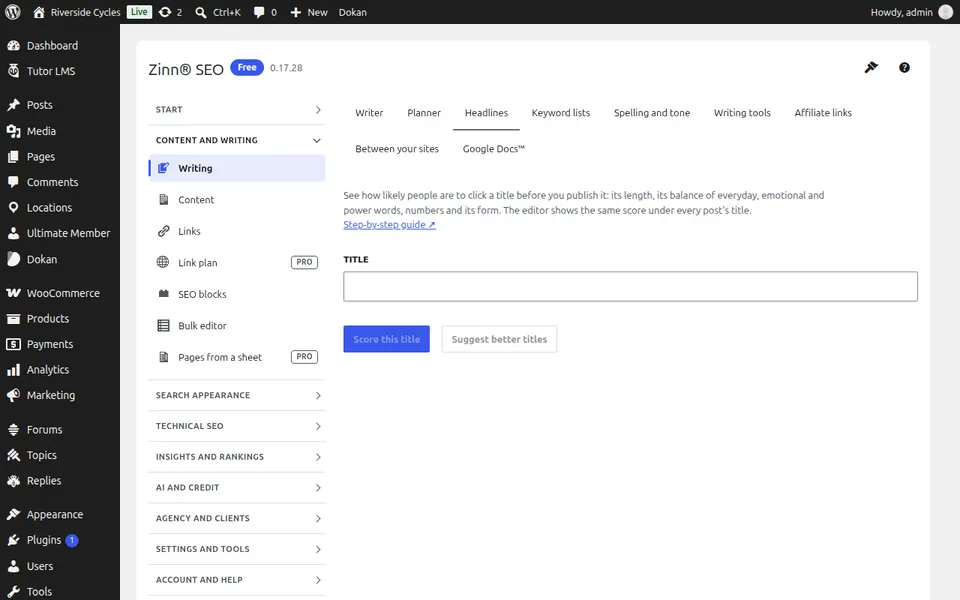This screenshot has width=960, height=600.
Task: Expand the Insights and Rankings section
Action: [x=237, y=457]
